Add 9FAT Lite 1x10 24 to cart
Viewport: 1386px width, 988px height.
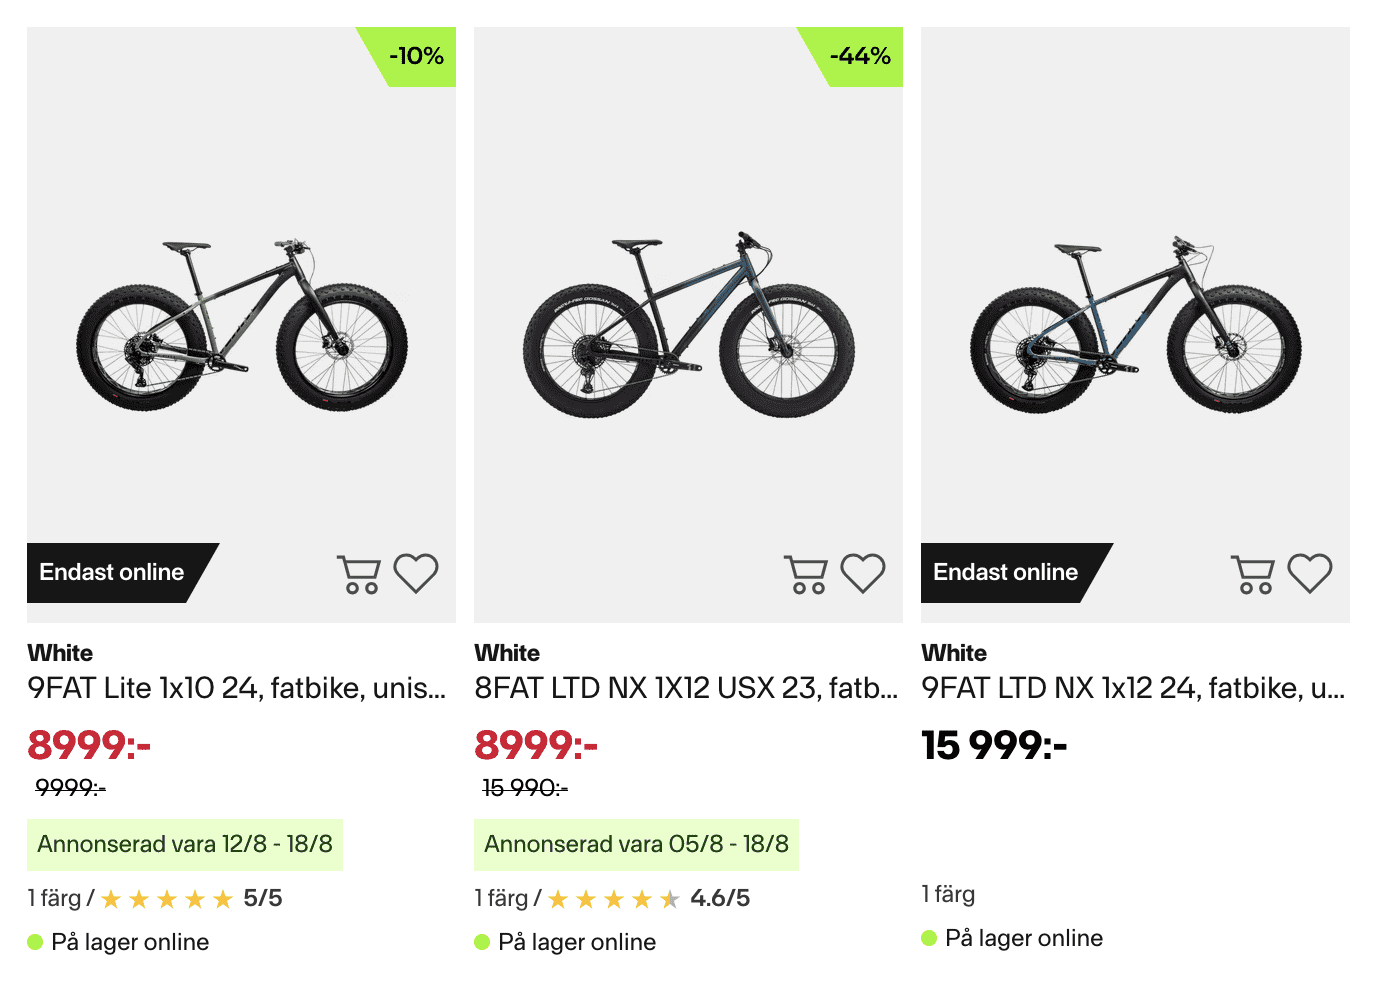[359, 574]
